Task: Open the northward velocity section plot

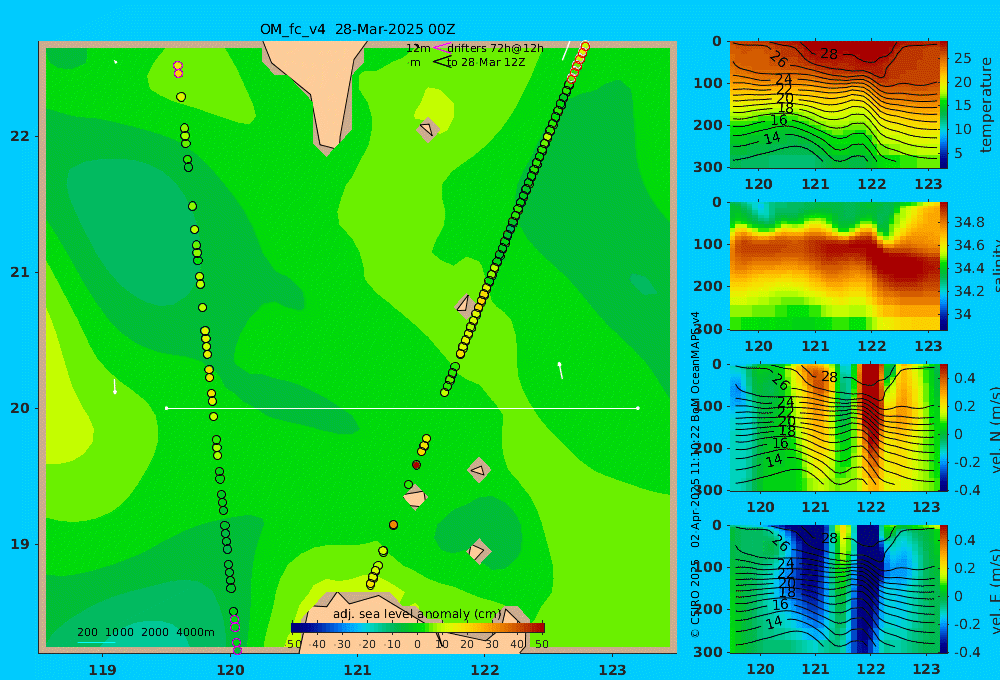Action: click(x=835, y=428)
